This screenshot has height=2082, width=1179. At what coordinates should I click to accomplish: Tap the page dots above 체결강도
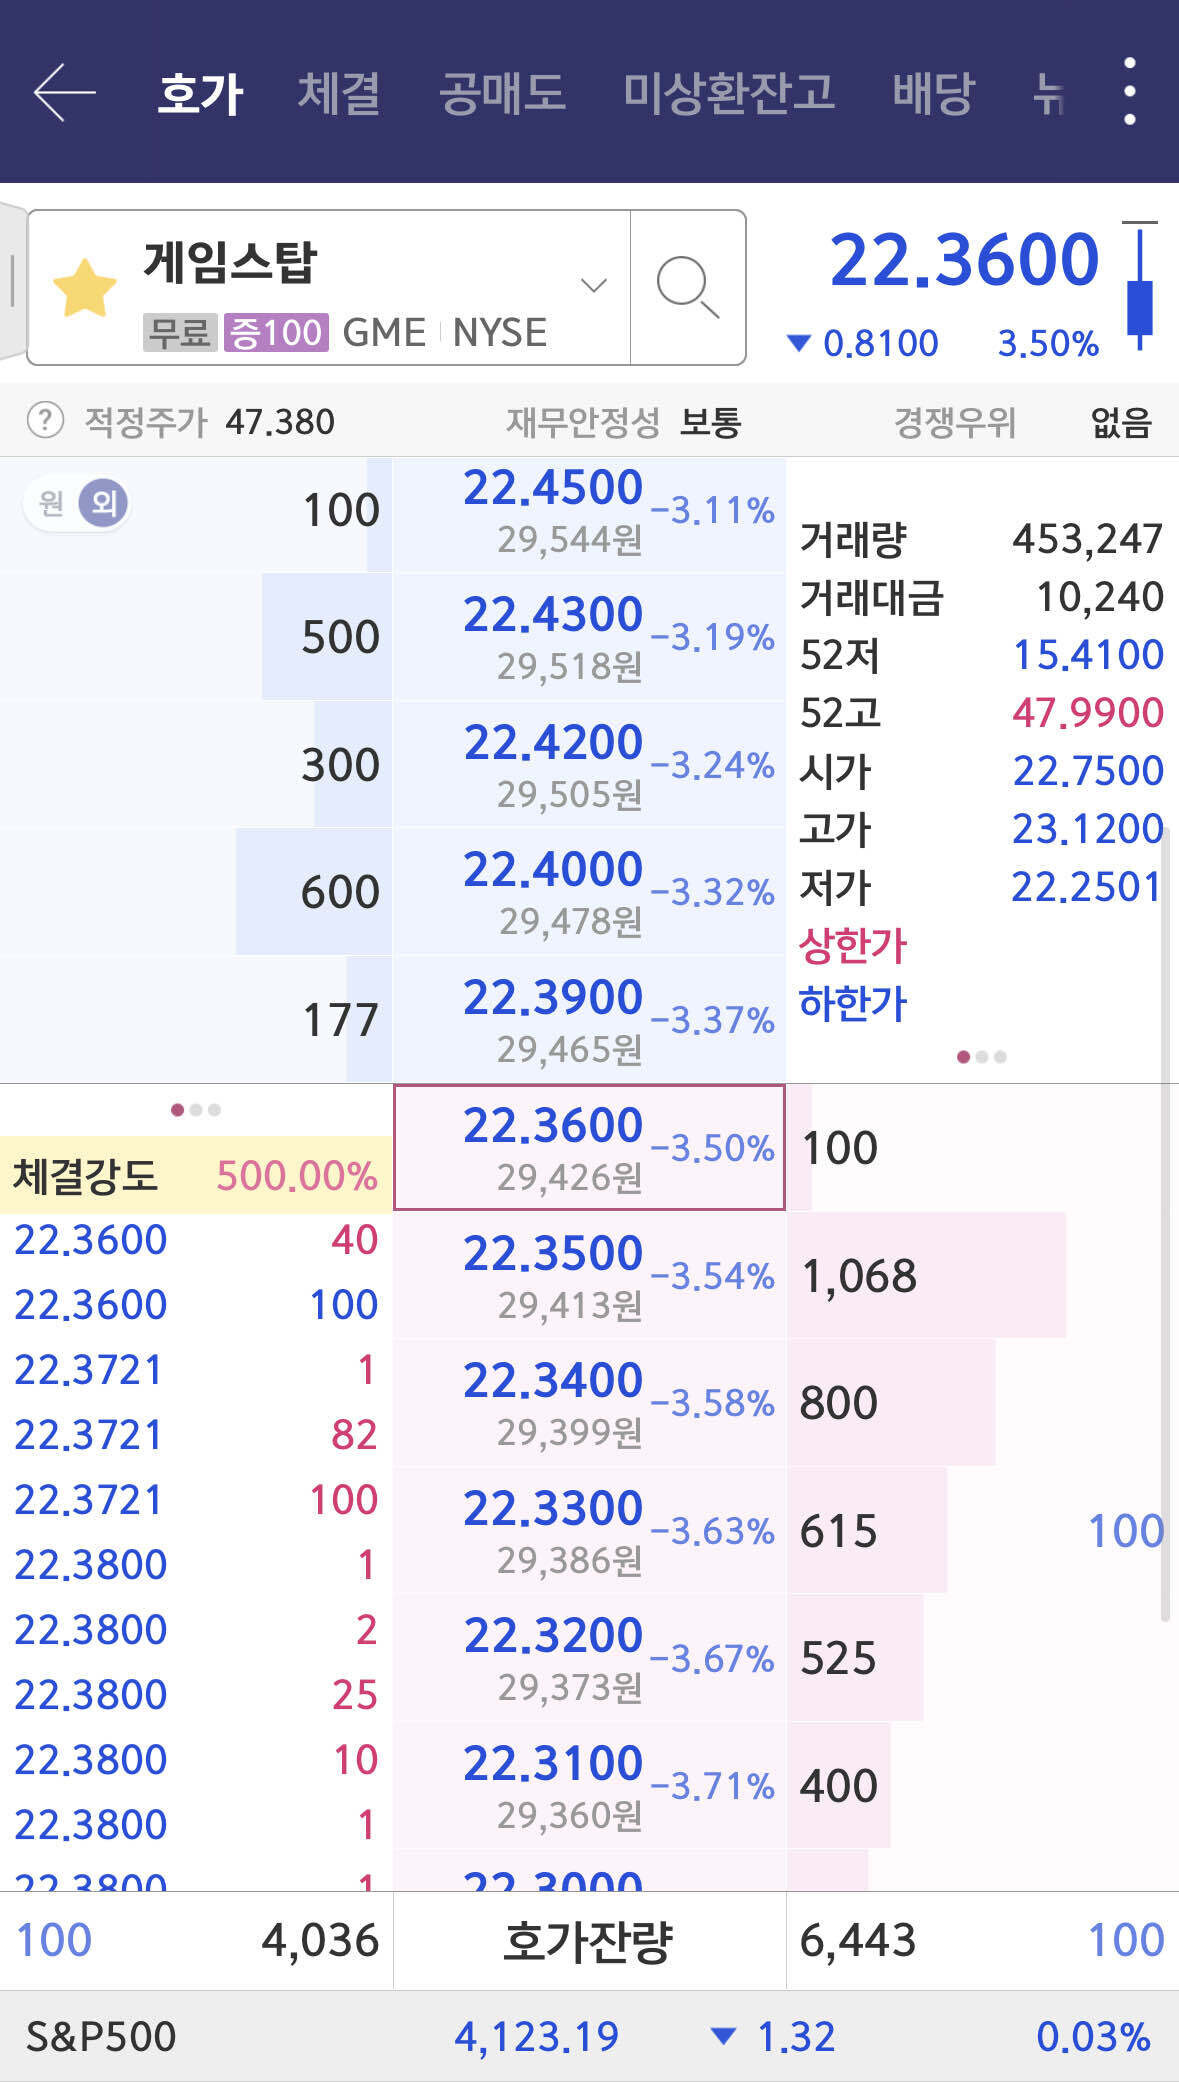coord(196,1109)
